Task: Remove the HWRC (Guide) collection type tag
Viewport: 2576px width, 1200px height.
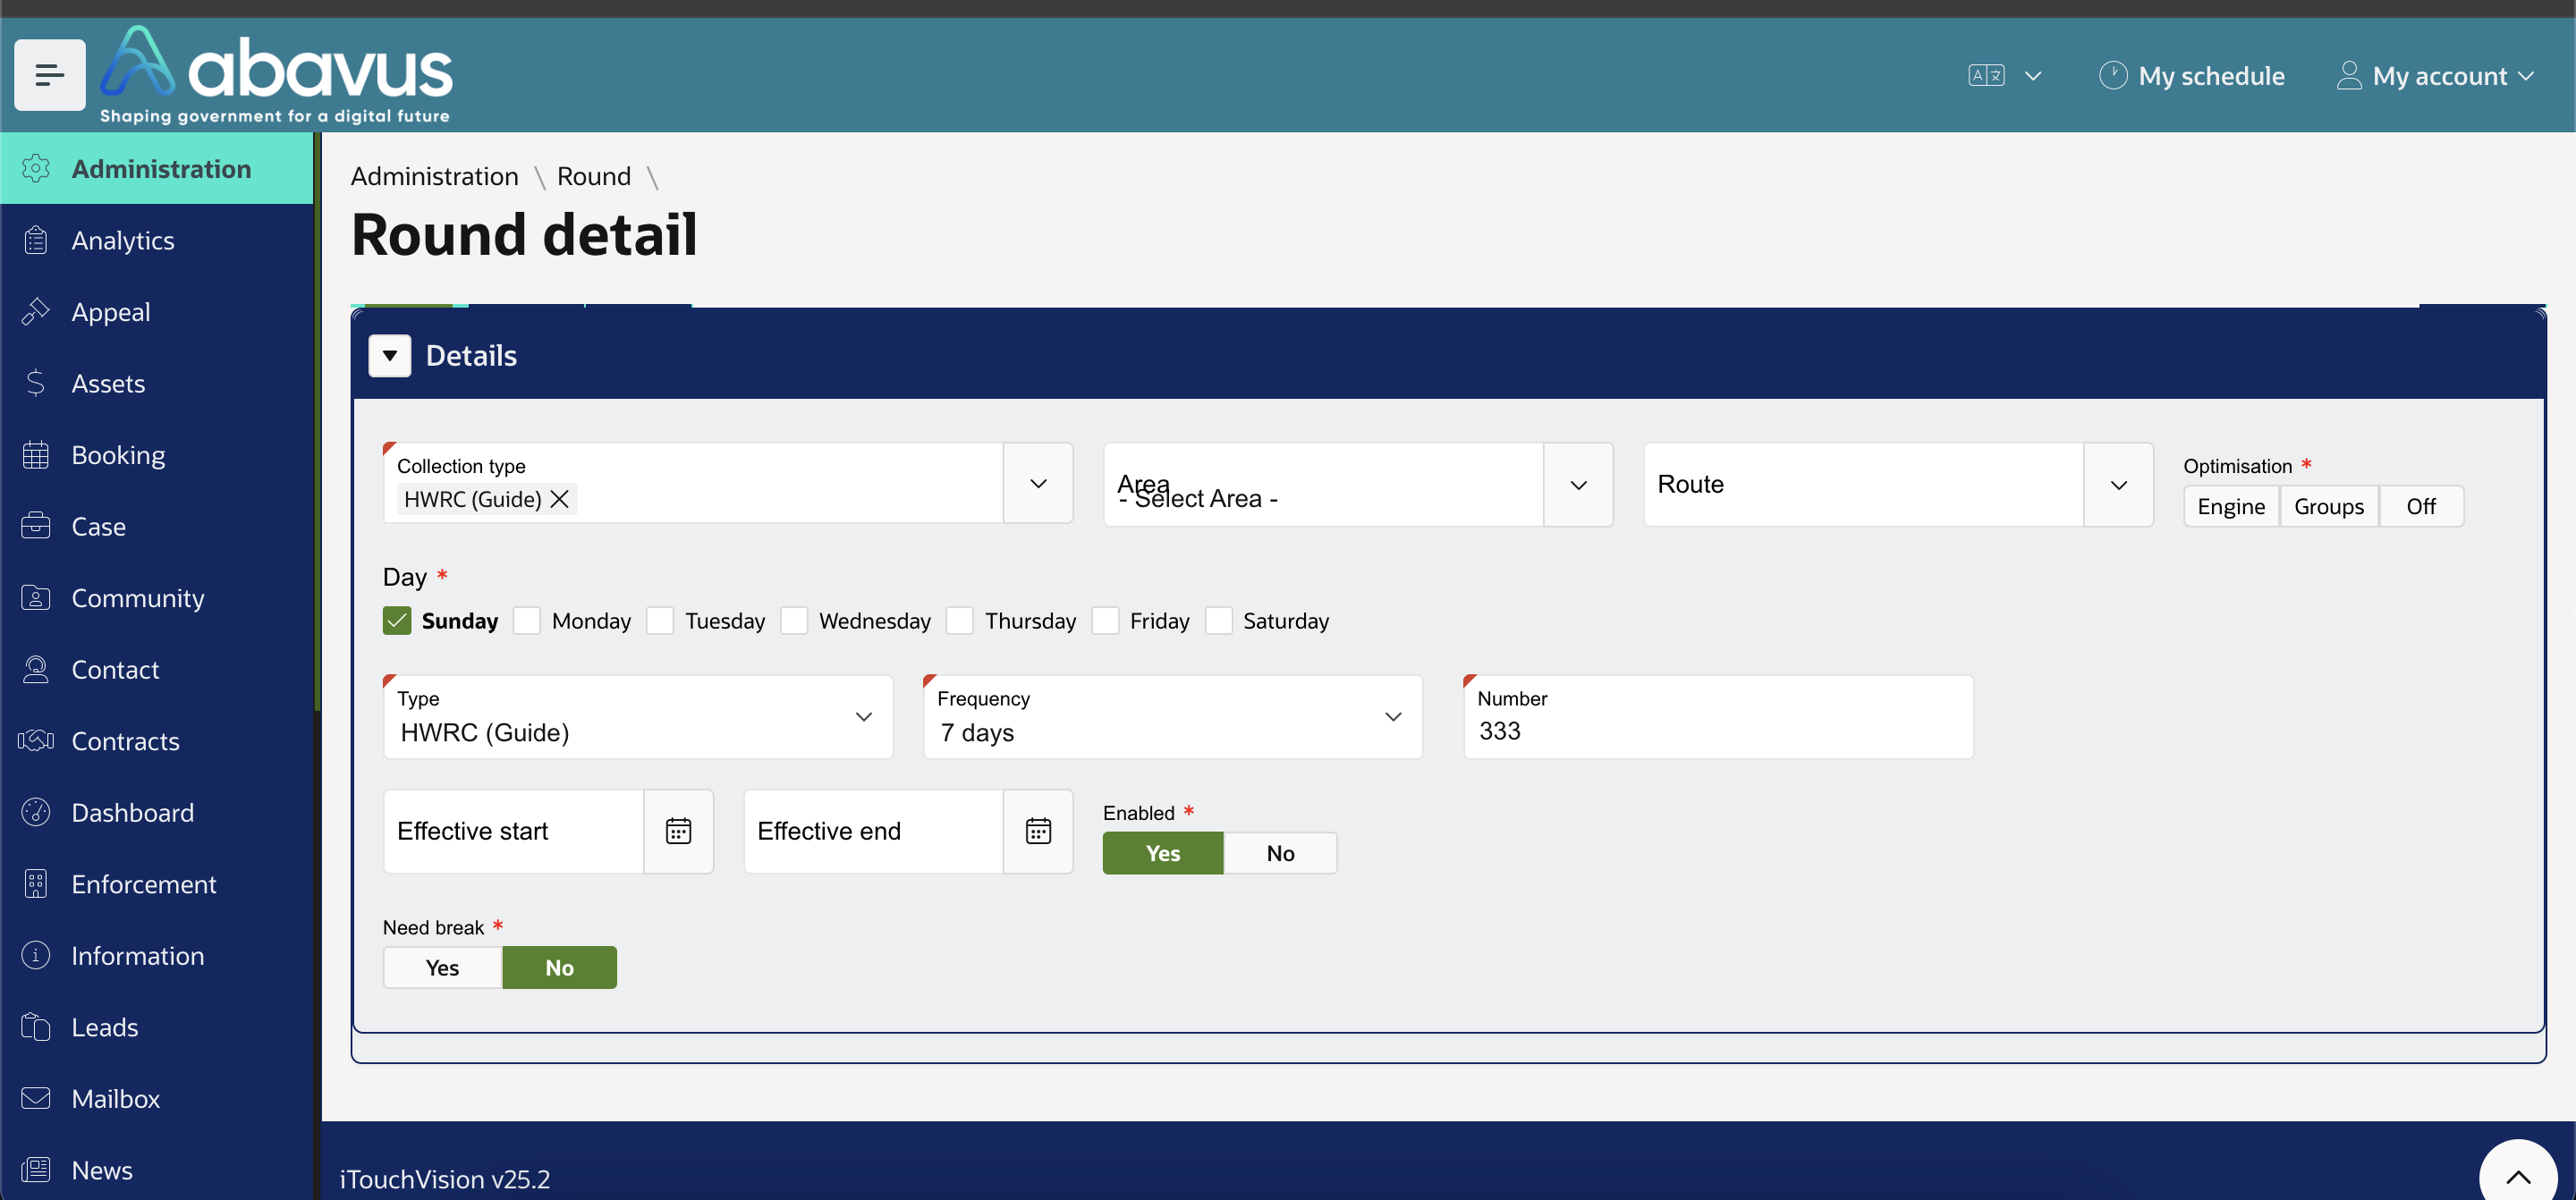Action: click(x=560, y=499)
